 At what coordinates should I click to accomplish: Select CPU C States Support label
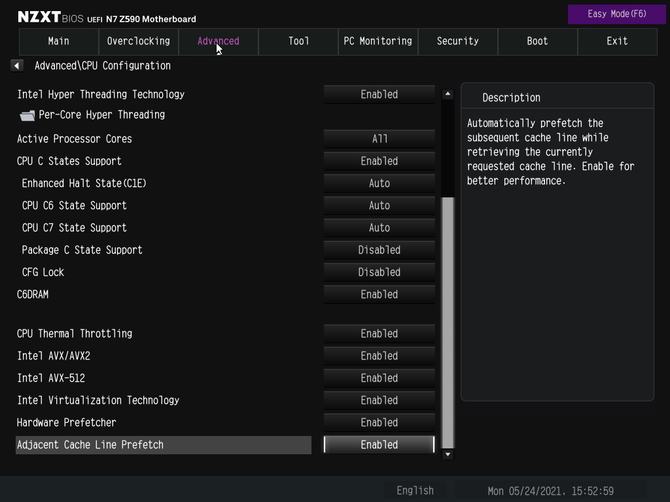point(69,161)
